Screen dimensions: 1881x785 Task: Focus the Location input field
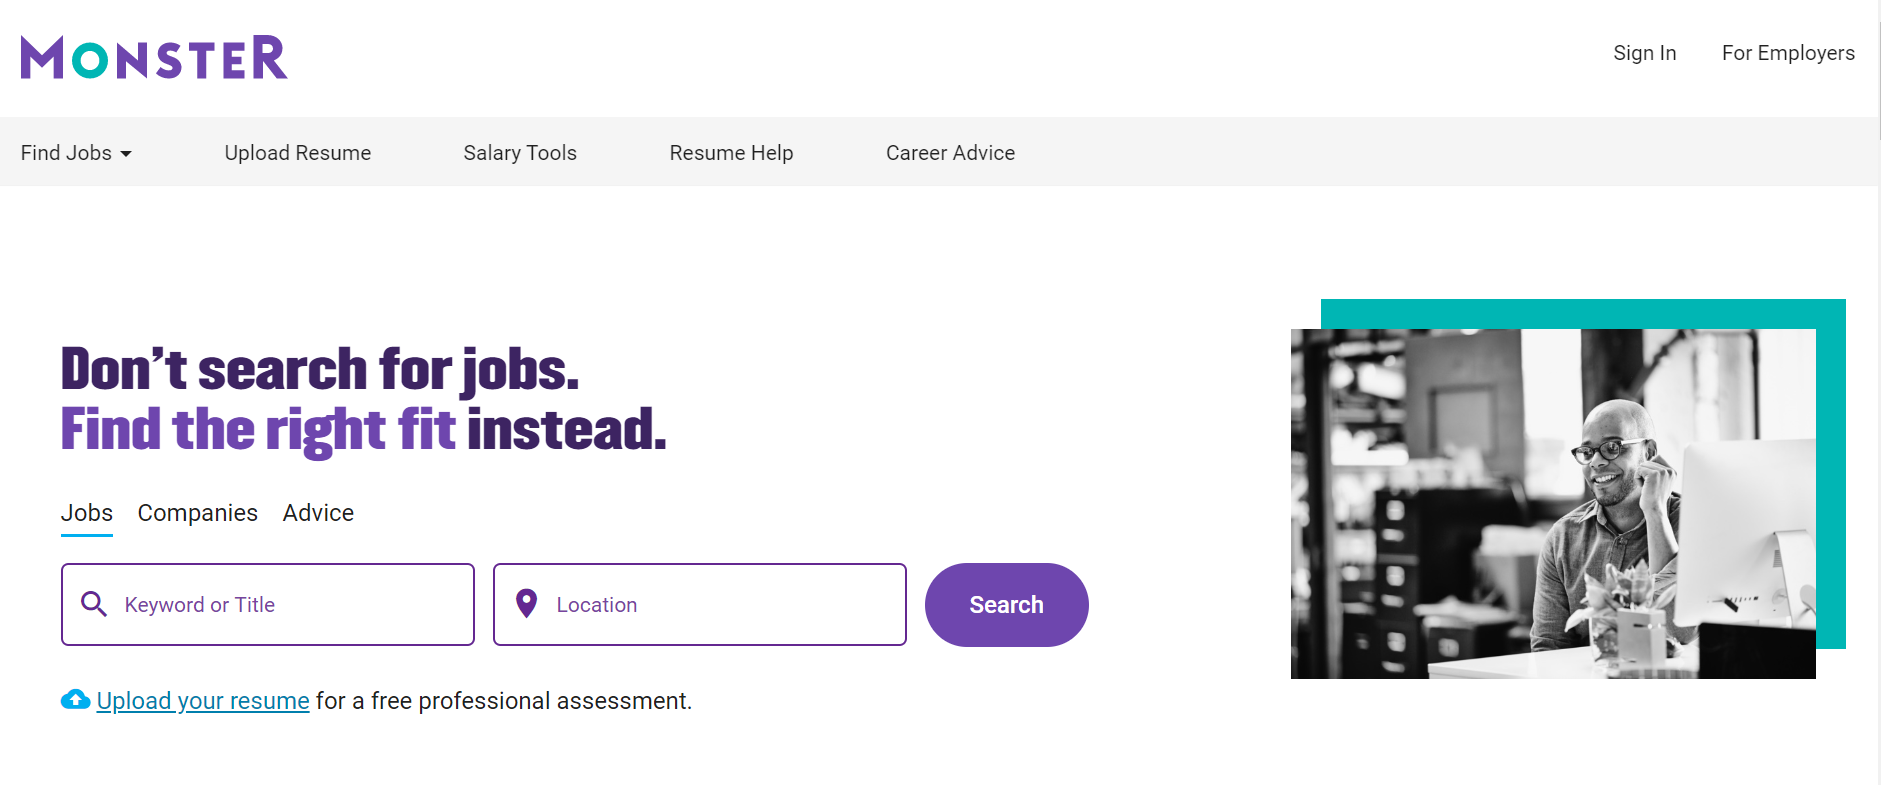(700, 605)
